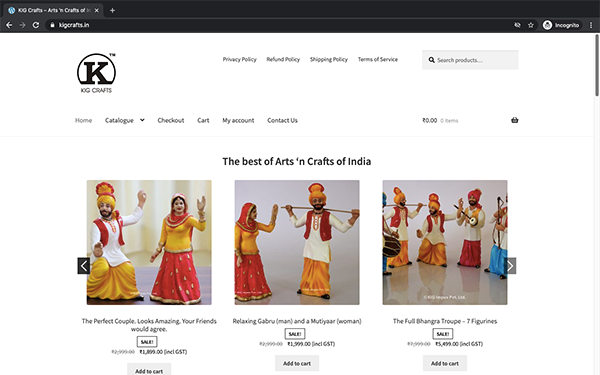
Task: Click the tracking protection eye icon
Action: 517,25
